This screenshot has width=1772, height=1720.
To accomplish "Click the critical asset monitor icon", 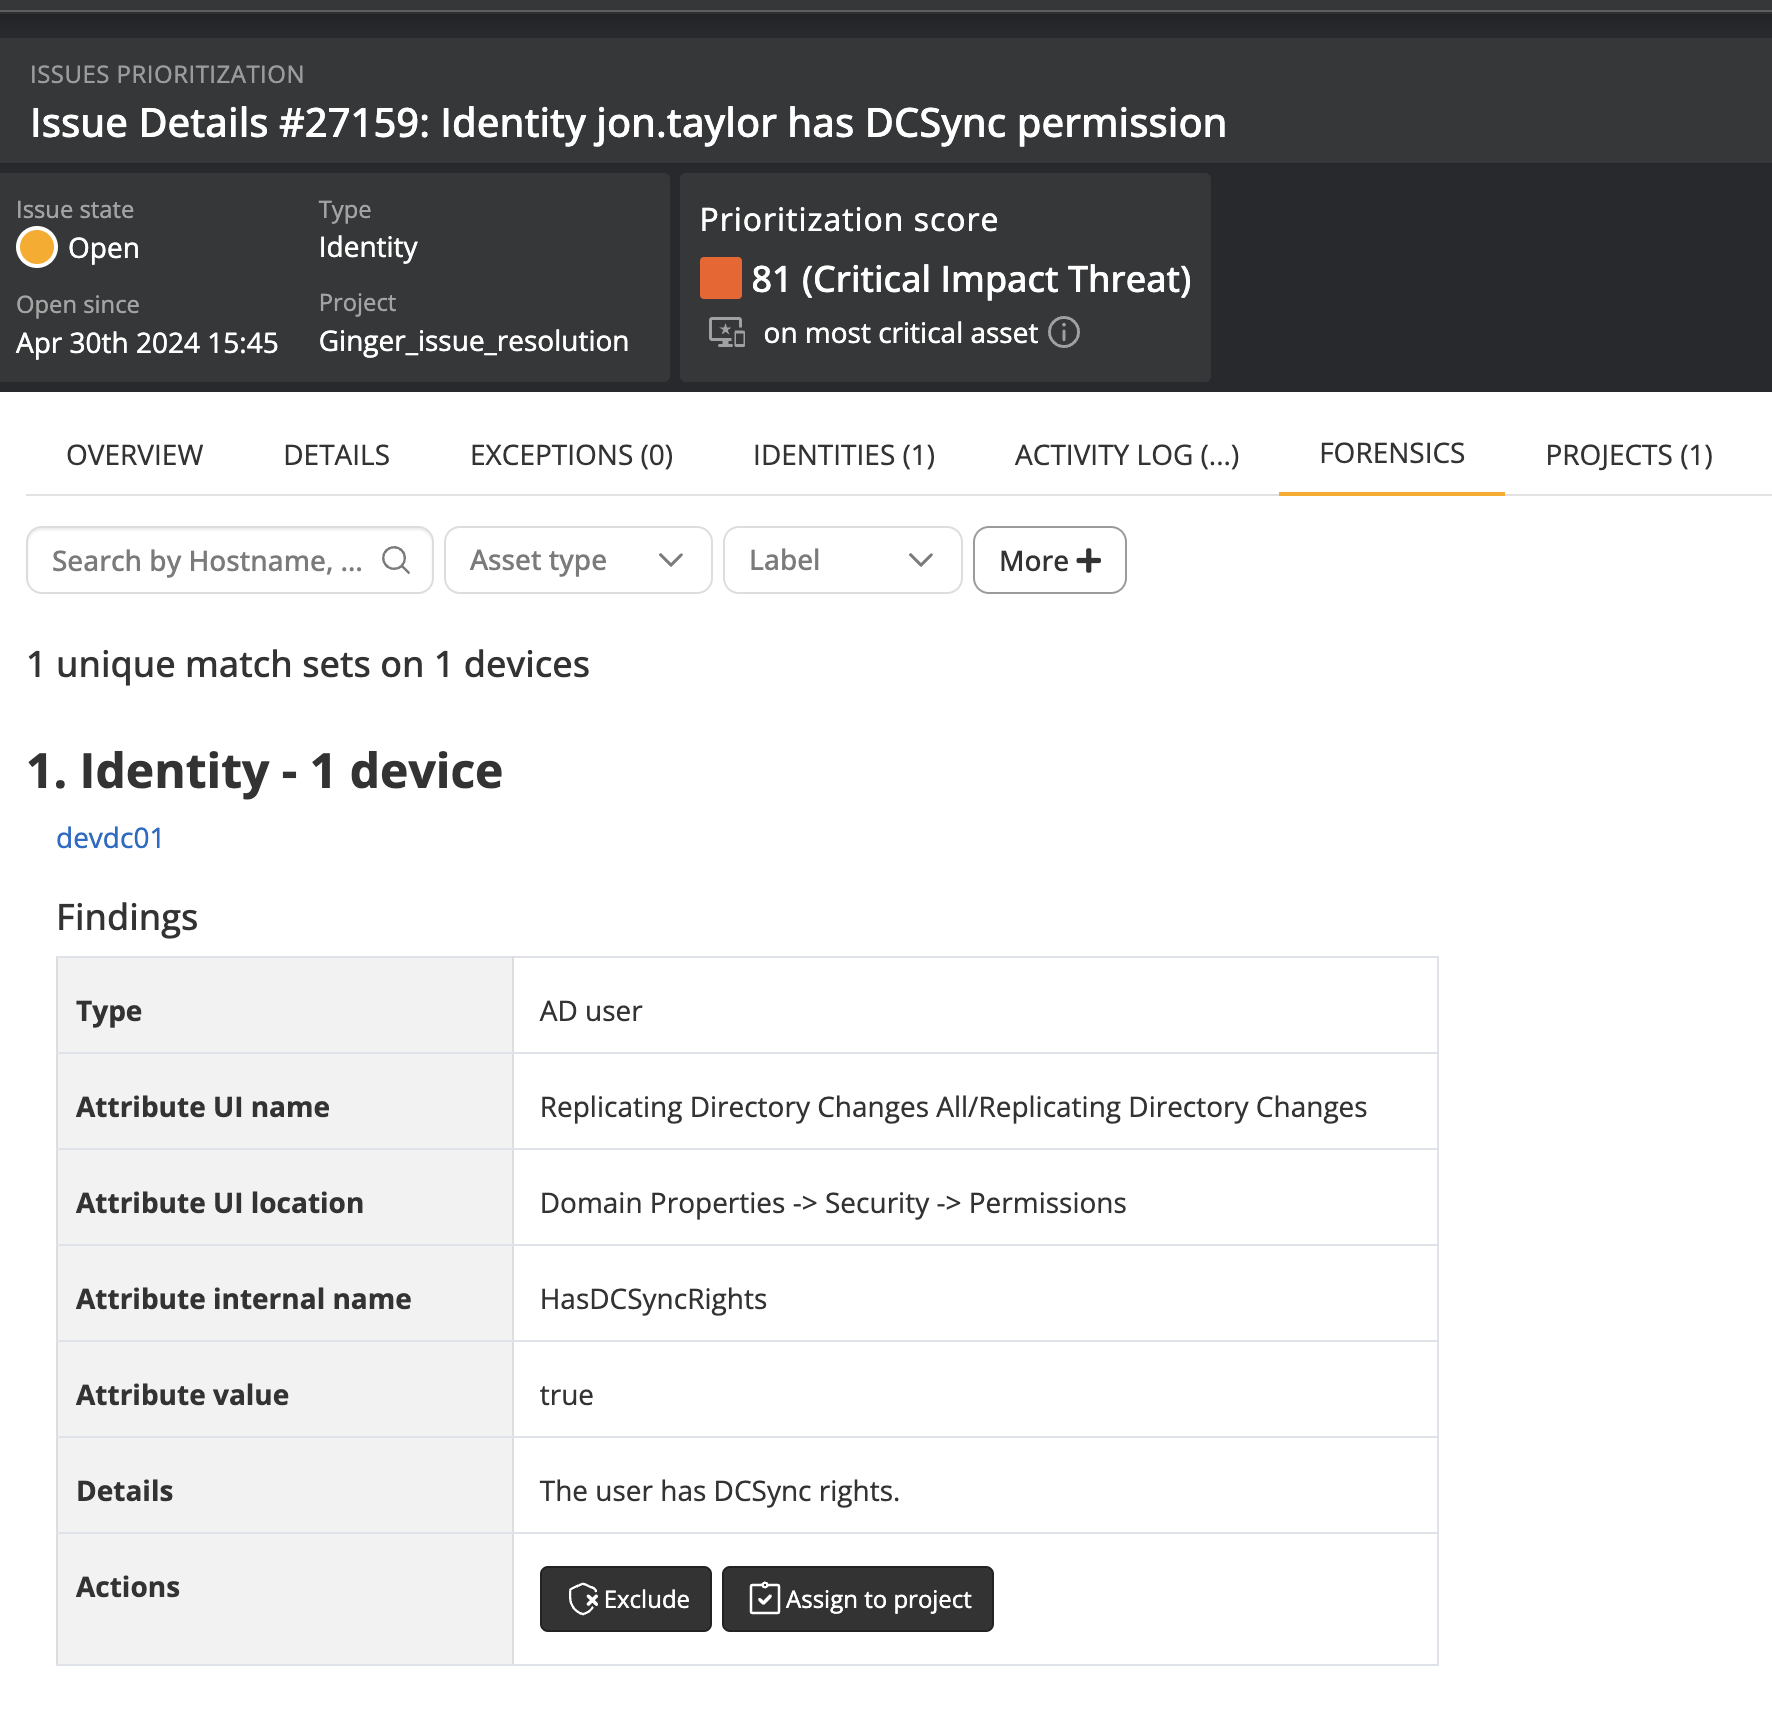I will pyautogui.click(x=726, y=332).
